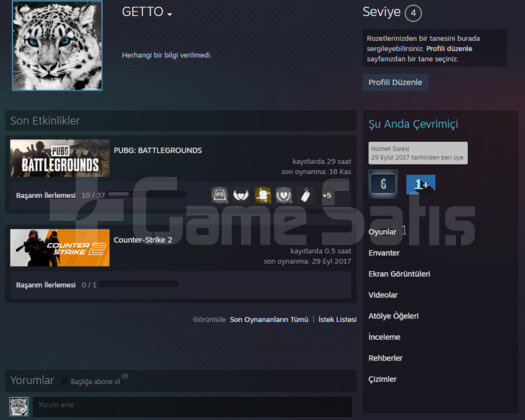Viewport: 525px width, 420px height.
Task: Toggle the Başlığa abone ol checkbox
Action: [x=65, y=381]
